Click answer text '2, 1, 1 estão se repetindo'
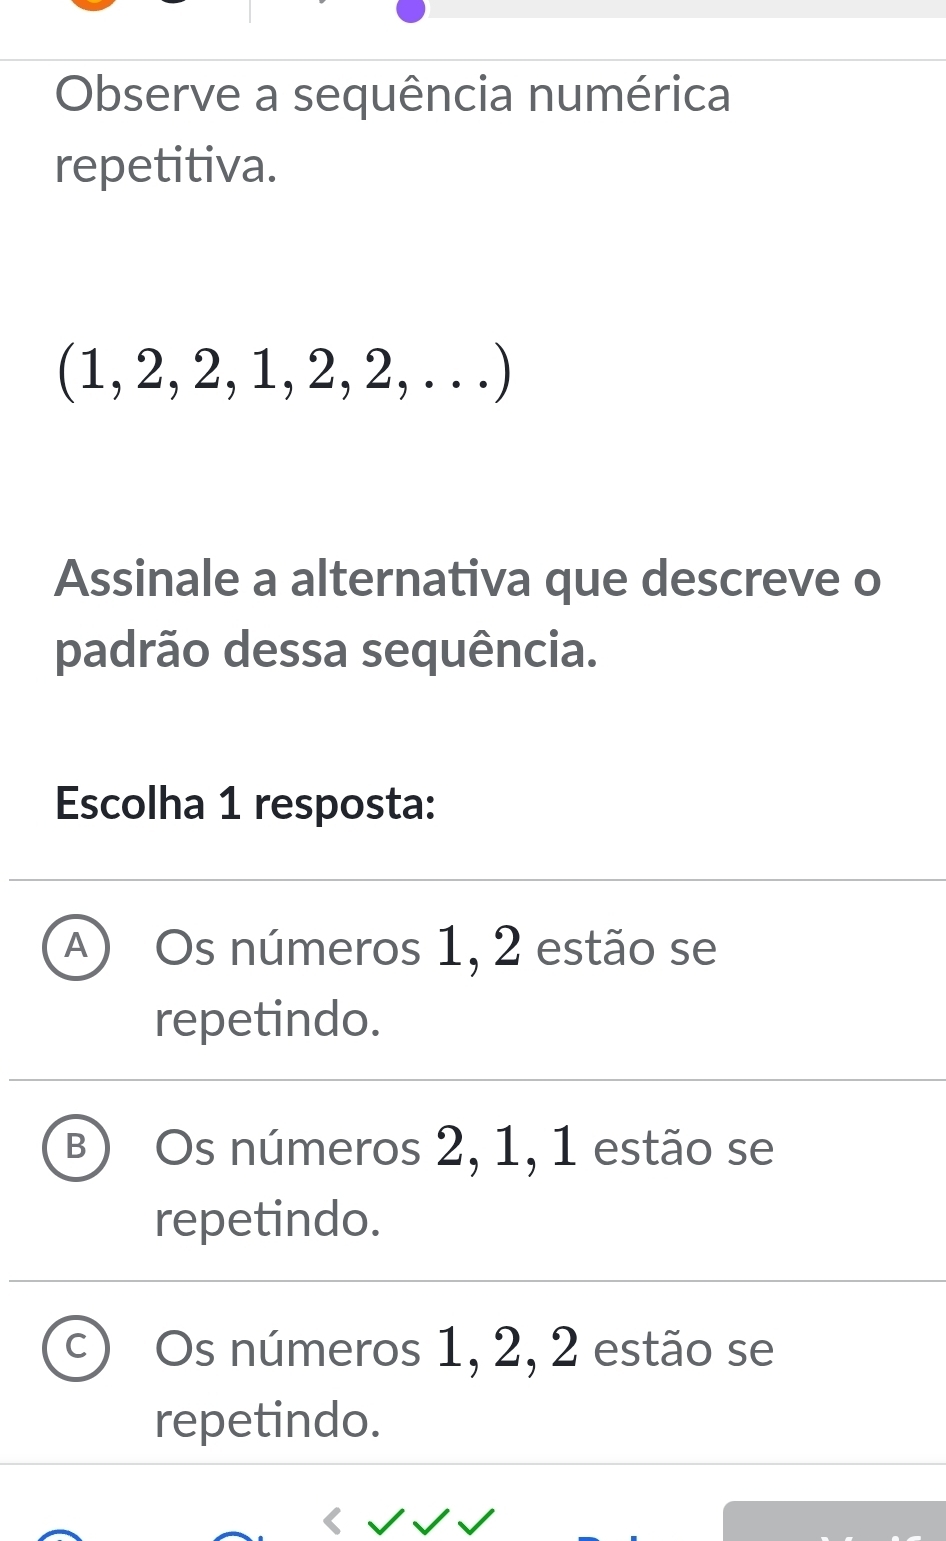 click(464, 1183)
